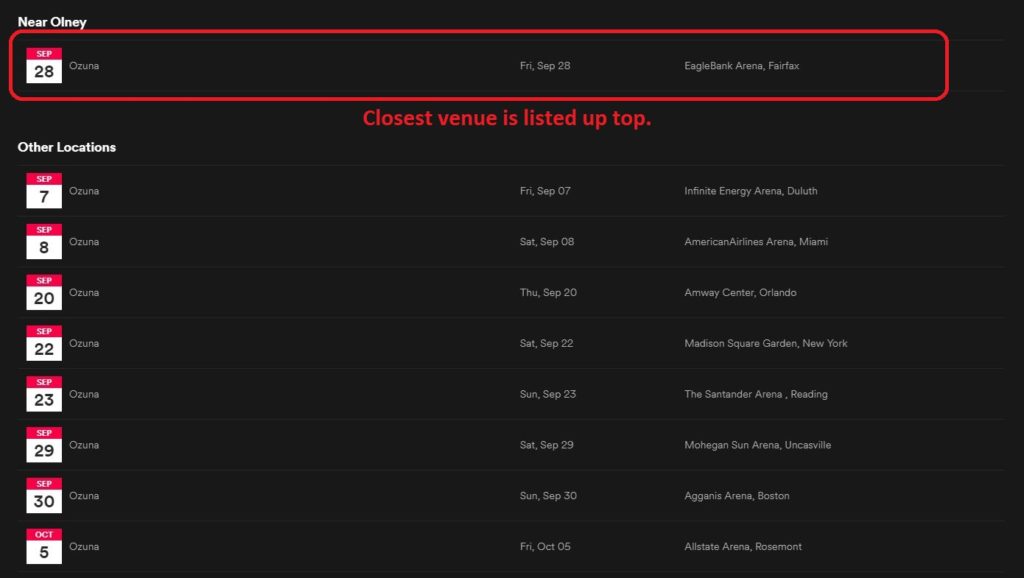1024x578 pixels.
Task: Open the Mohegan Sun Arena Uncasville event
Action: point(757,444)
